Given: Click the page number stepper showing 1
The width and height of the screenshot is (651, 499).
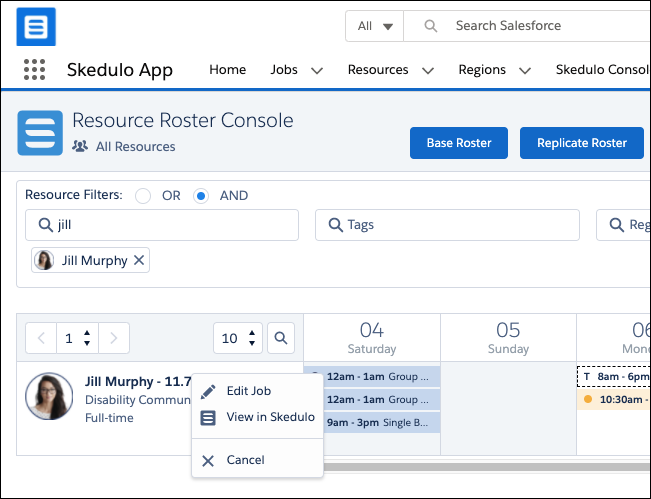Looking at the screenshot, I should 77,338.
